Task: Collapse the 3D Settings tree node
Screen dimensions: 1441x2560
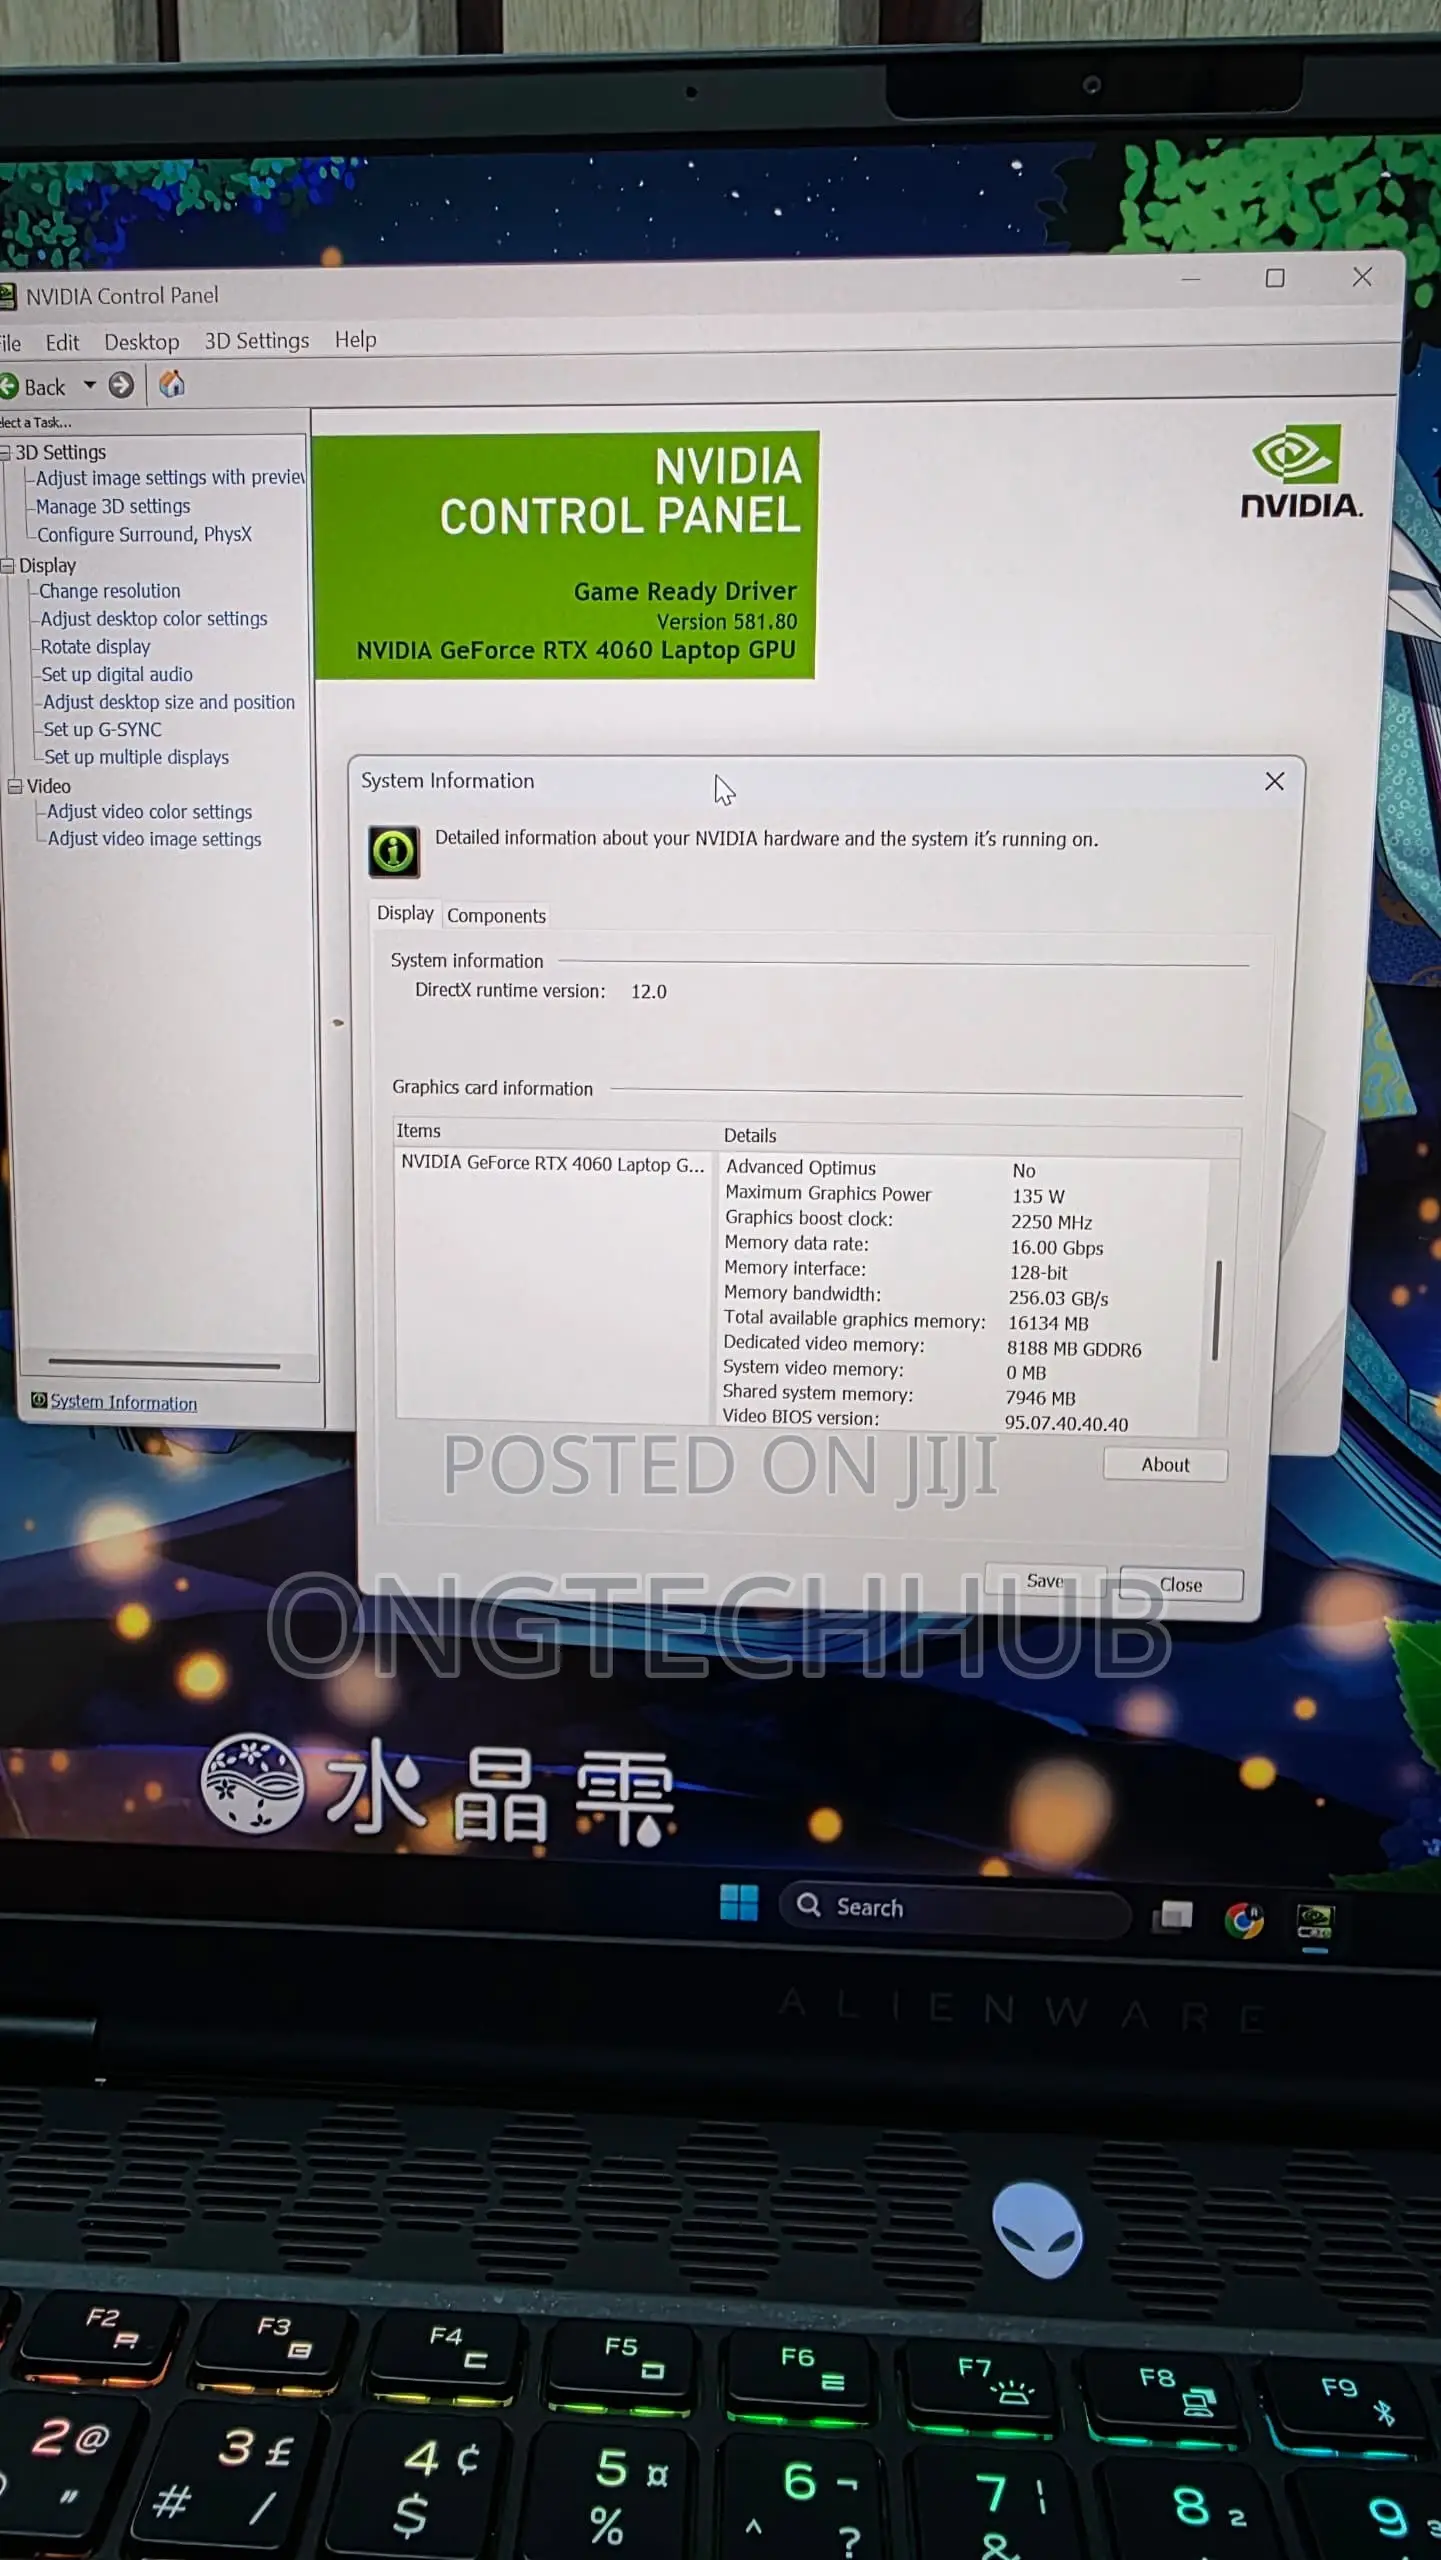Action: pos(5,453)
